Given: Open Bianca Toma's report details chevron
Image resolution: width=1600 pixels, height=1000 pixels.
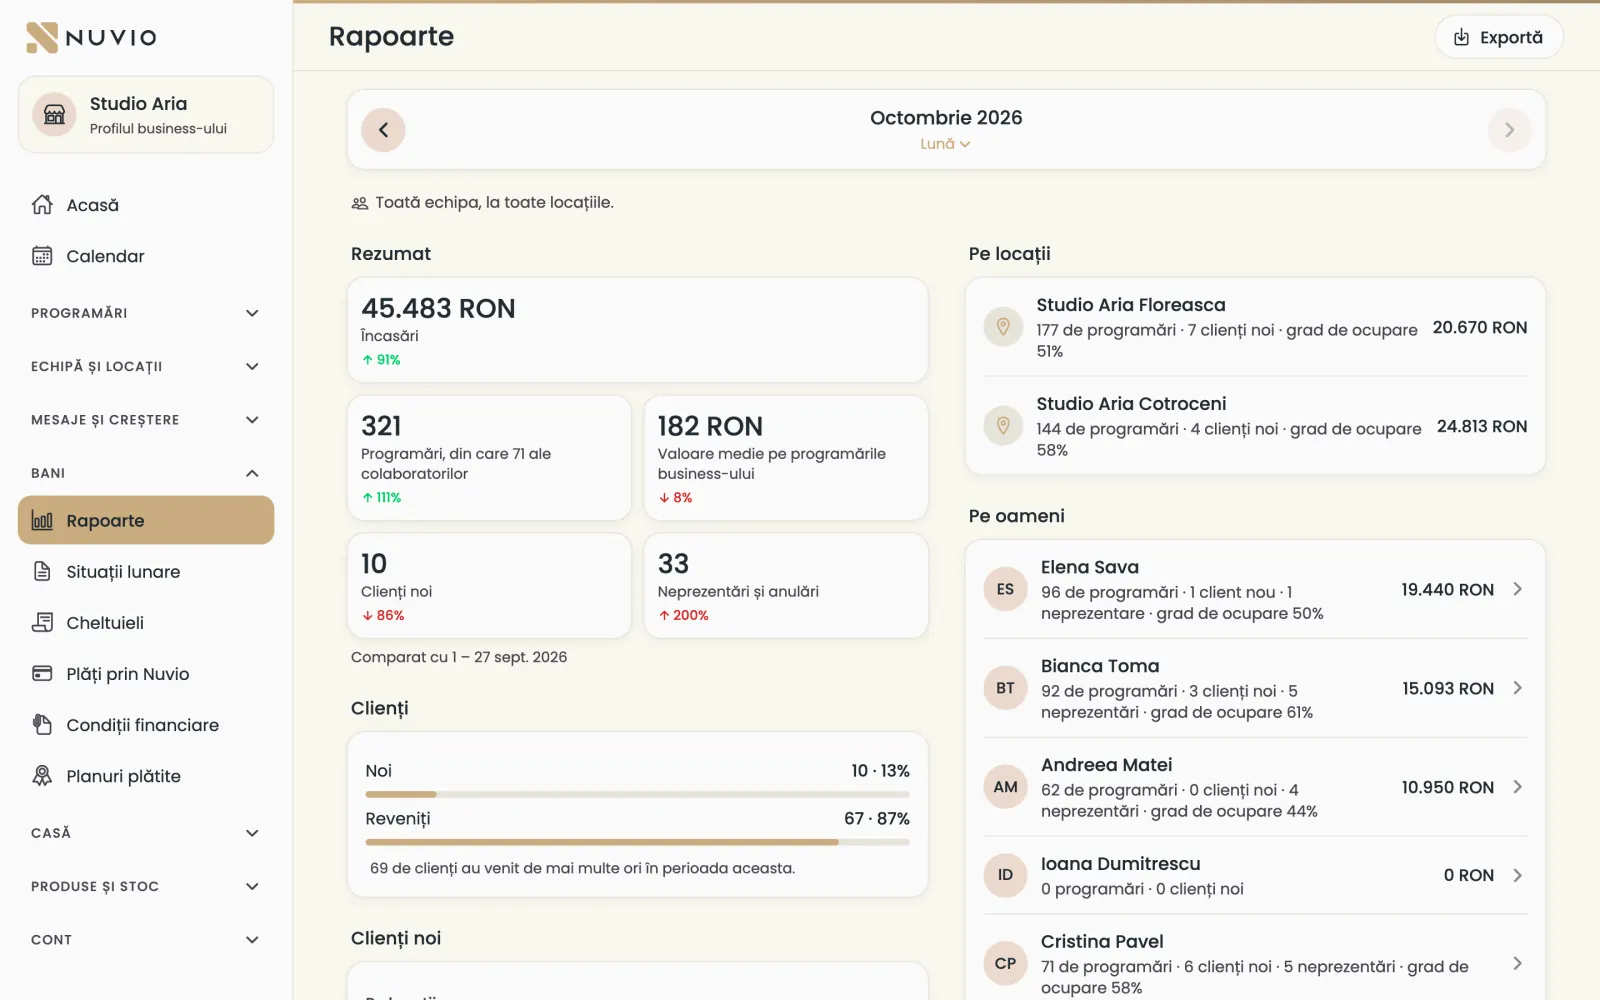Looking at the screenshot, I should 1517,688.
